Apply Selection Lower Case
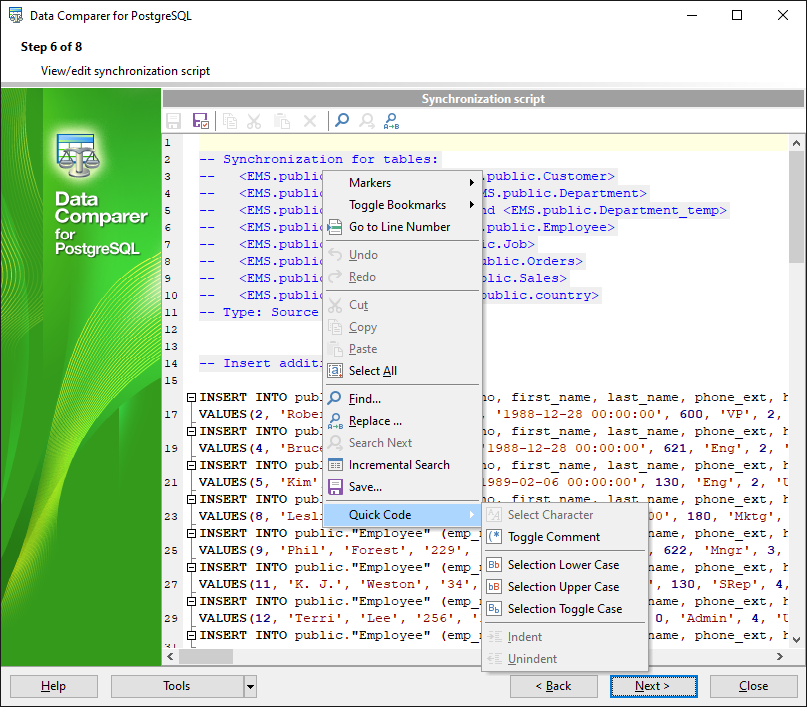Viewport: 807px width, 707px height. point(563,565)
